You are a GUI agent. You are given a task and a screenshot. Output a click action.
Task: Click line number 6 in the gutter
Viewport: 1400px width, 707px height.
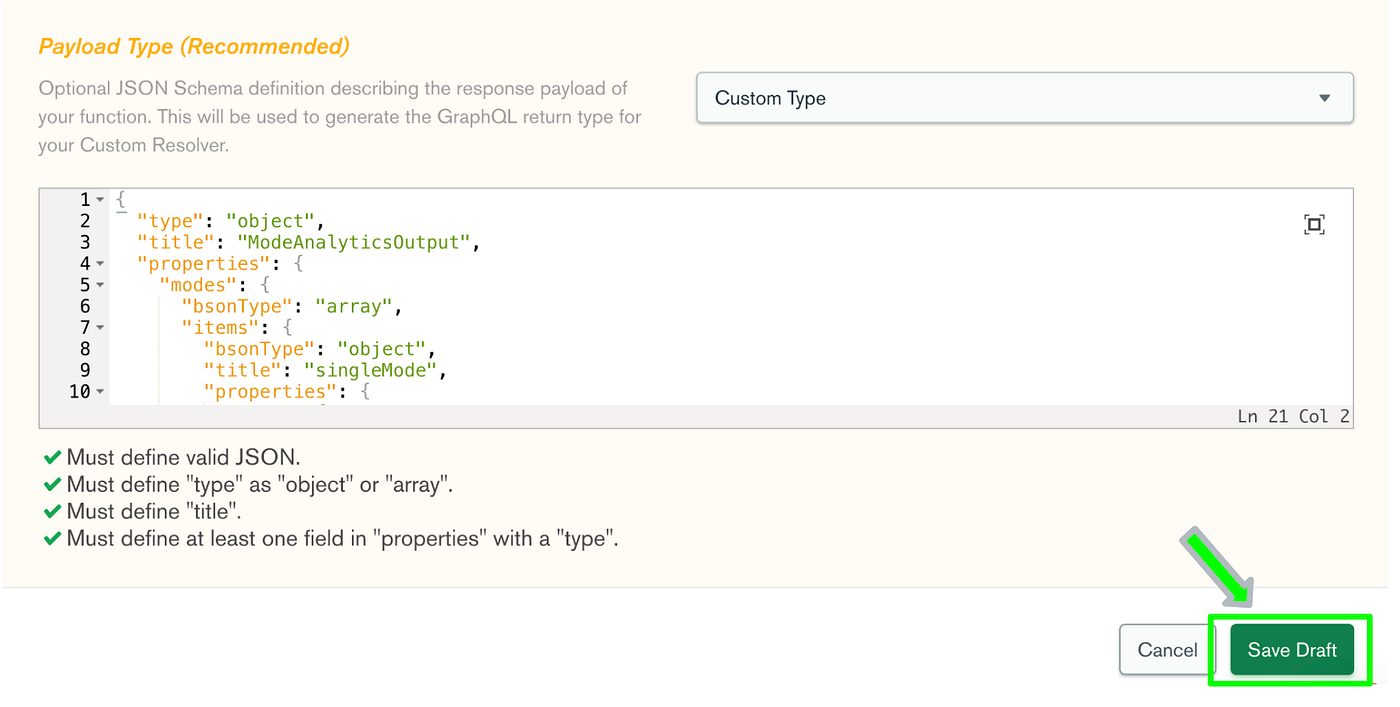pos(85,307)
